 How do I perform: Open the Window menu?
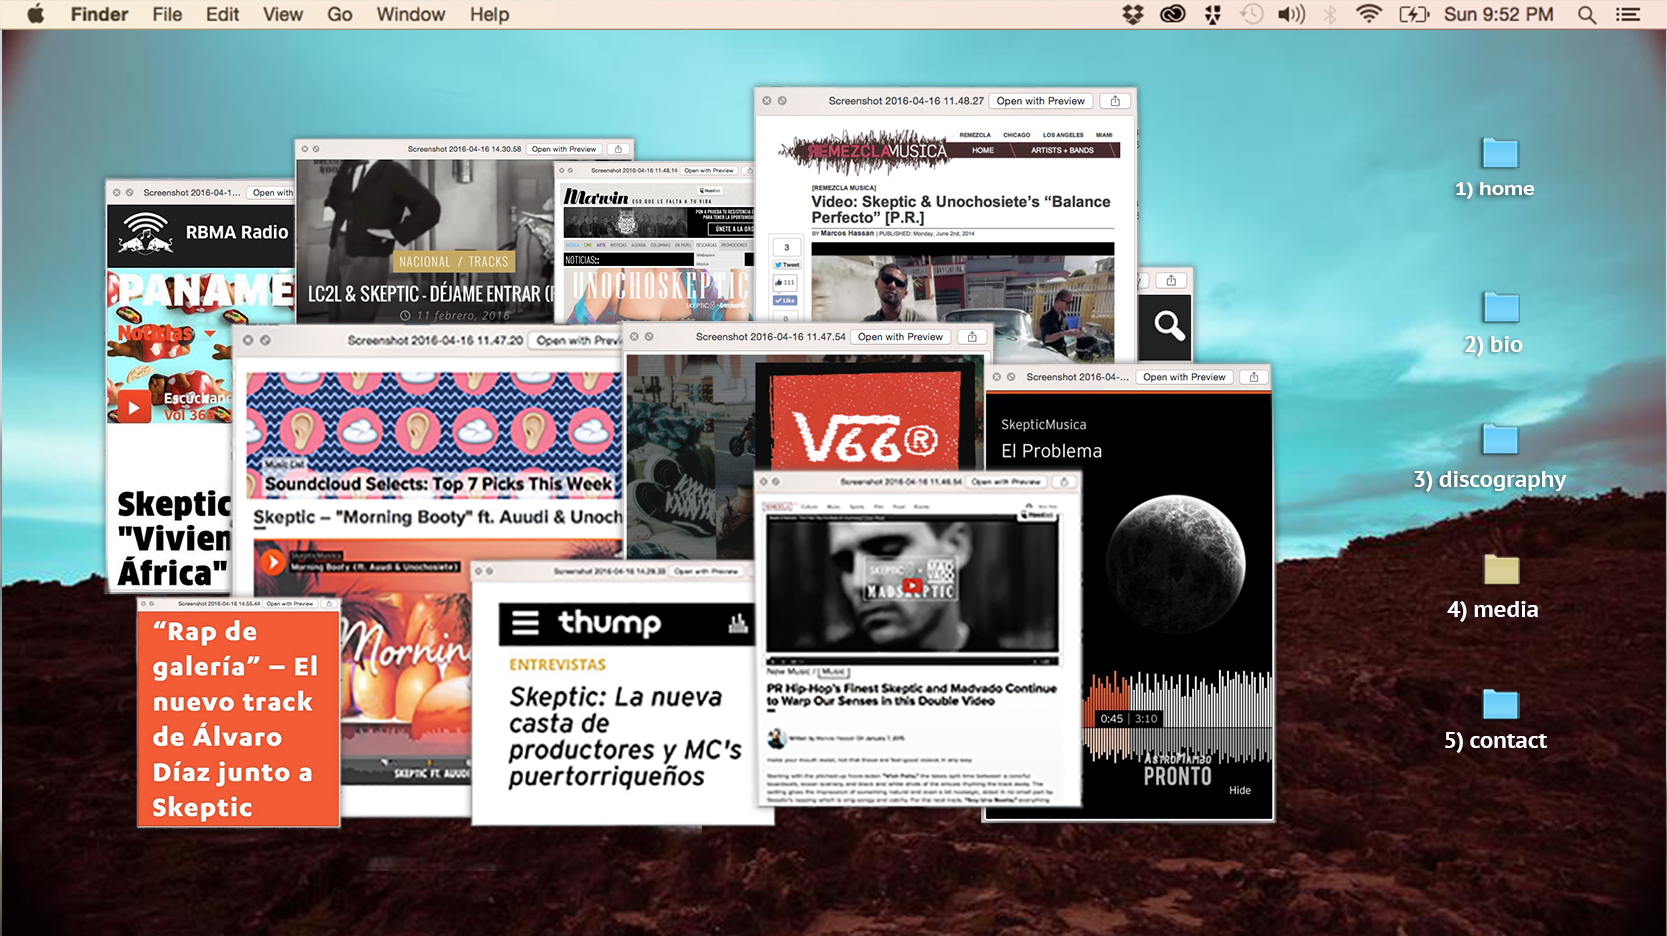click(x=411, y=14)
